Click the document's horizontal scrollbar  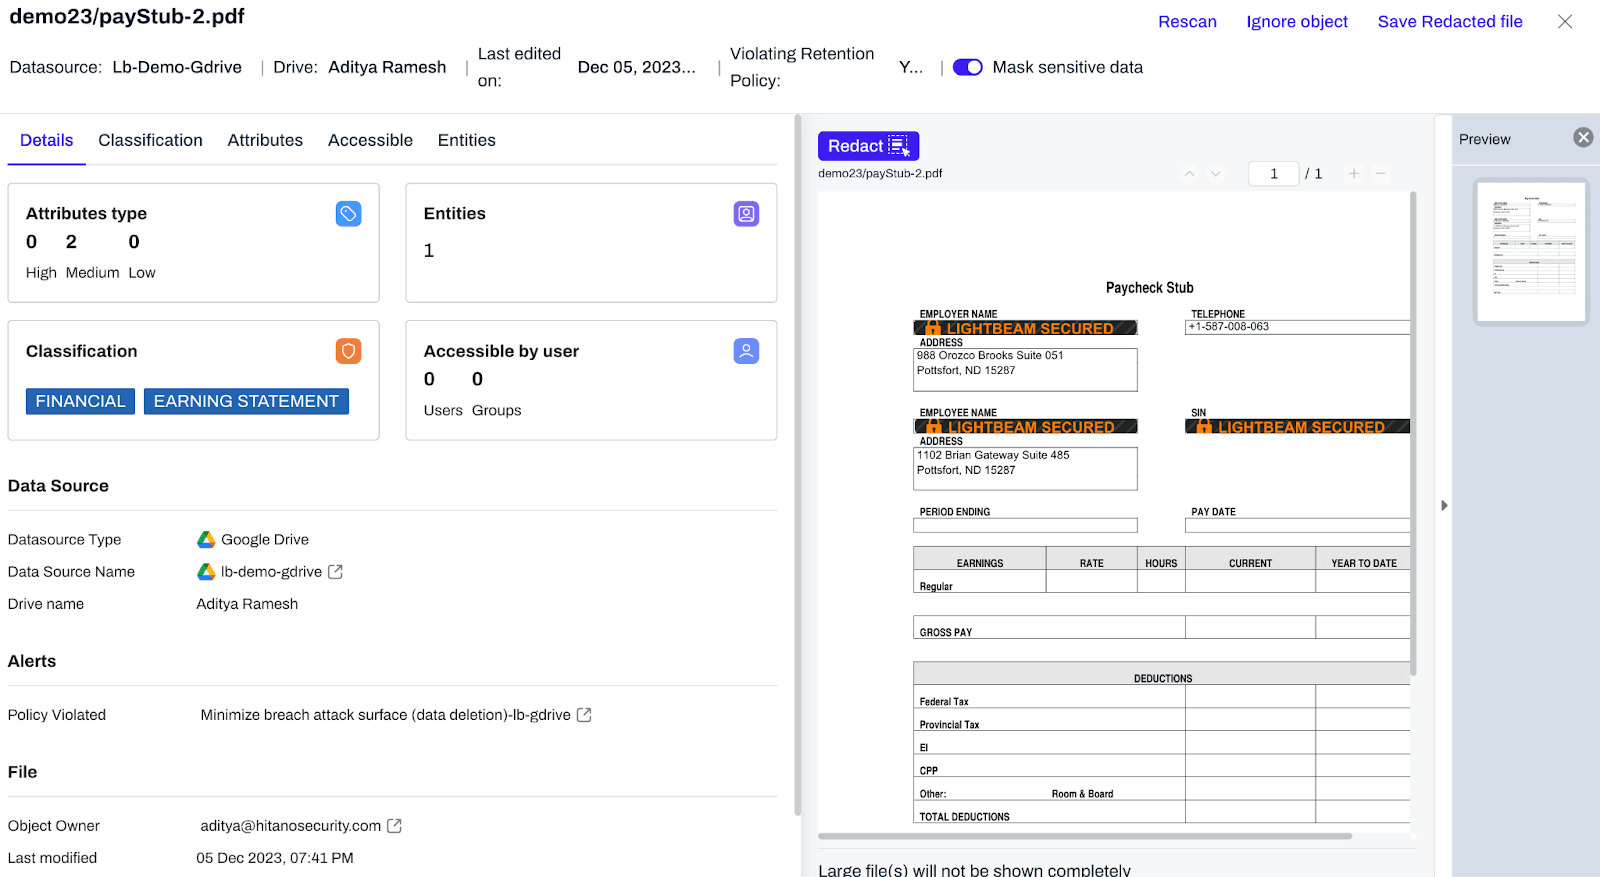point(1084,836)
